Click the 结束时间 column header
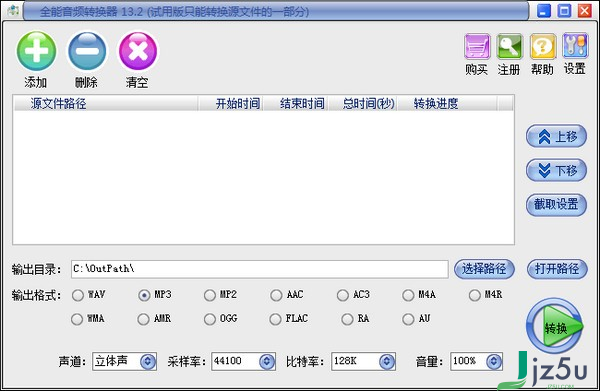The height and width of the screenshot is (391, 600). tap(295, 104)
